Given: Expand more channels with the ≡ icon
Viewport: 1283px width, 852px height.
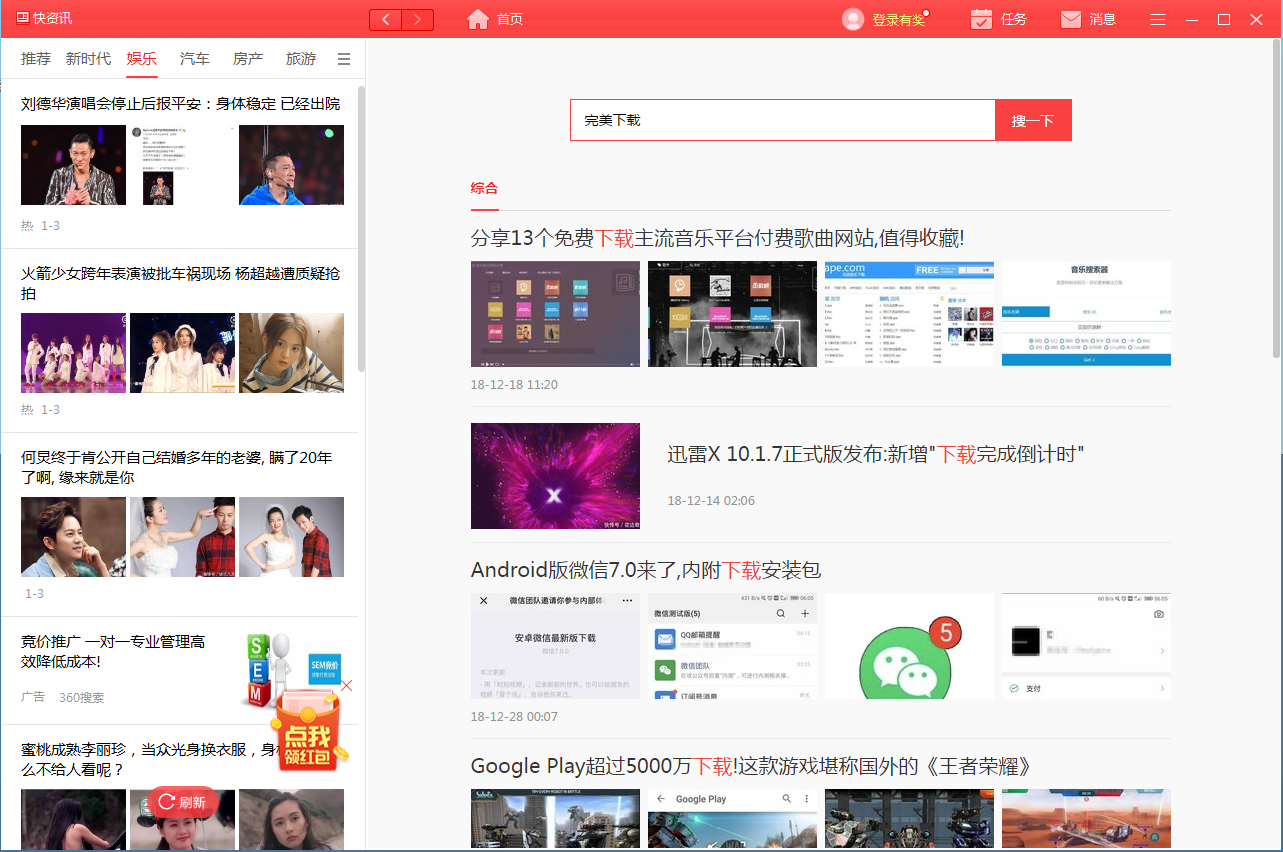Looking at the screenshot, I should click(x=343, y=59).
